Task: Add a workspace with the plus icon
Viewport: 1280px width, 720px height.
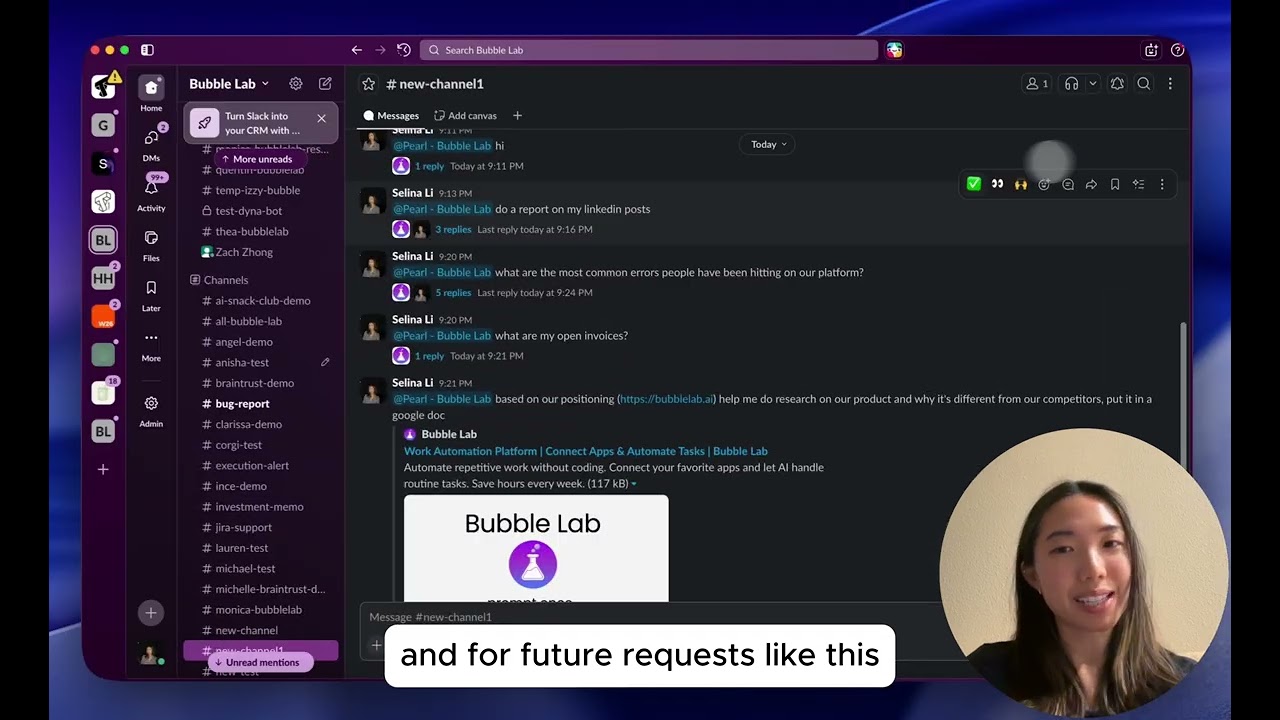Action: (x=103, y=469)
